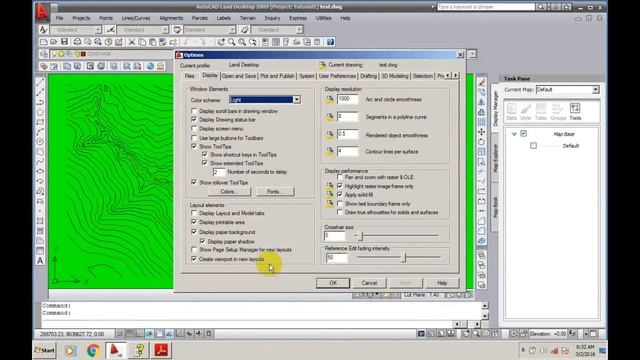640x360 pixels.
Task: Click the AutoCAD red A application menu button
Action: tap(42, 11)
